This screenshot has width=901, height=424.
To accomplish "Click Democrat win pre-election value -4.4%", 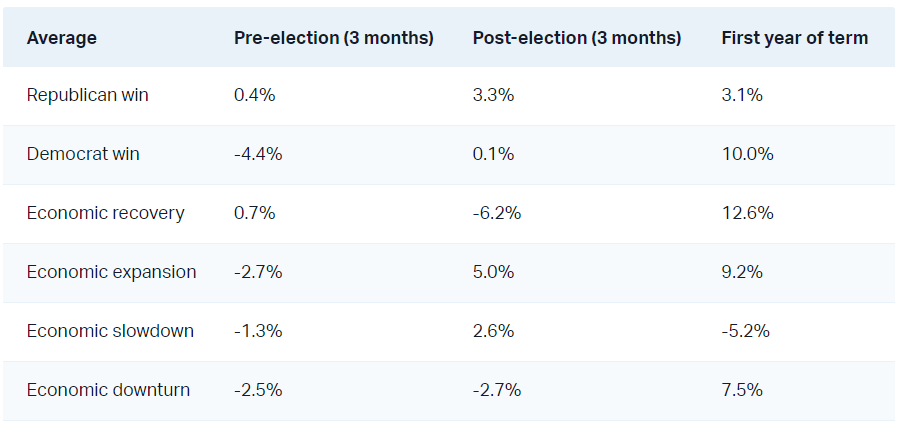I will (257, 154).
